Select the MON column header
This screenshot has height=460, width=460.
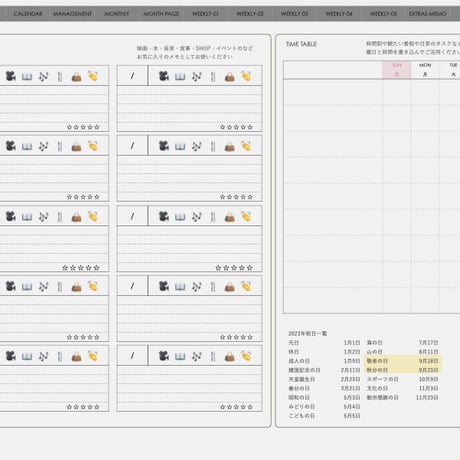point(425,69)
